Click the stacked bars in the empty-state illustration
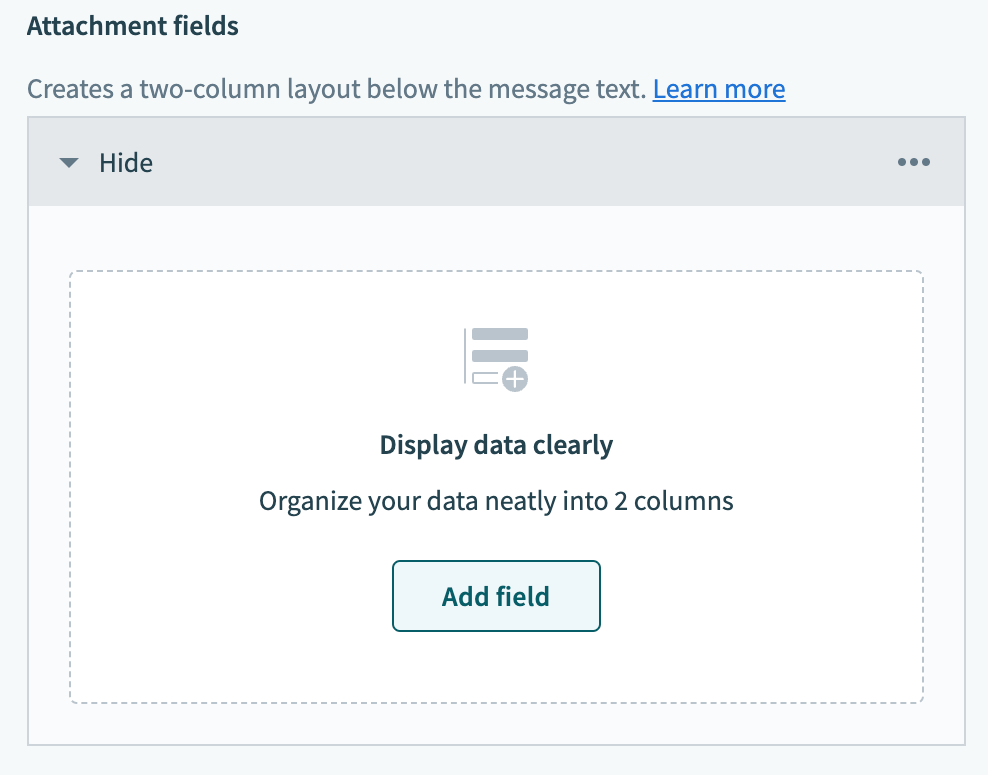Image resolution: width=988 pixels, height=775 pixels. tap(499, 340)
